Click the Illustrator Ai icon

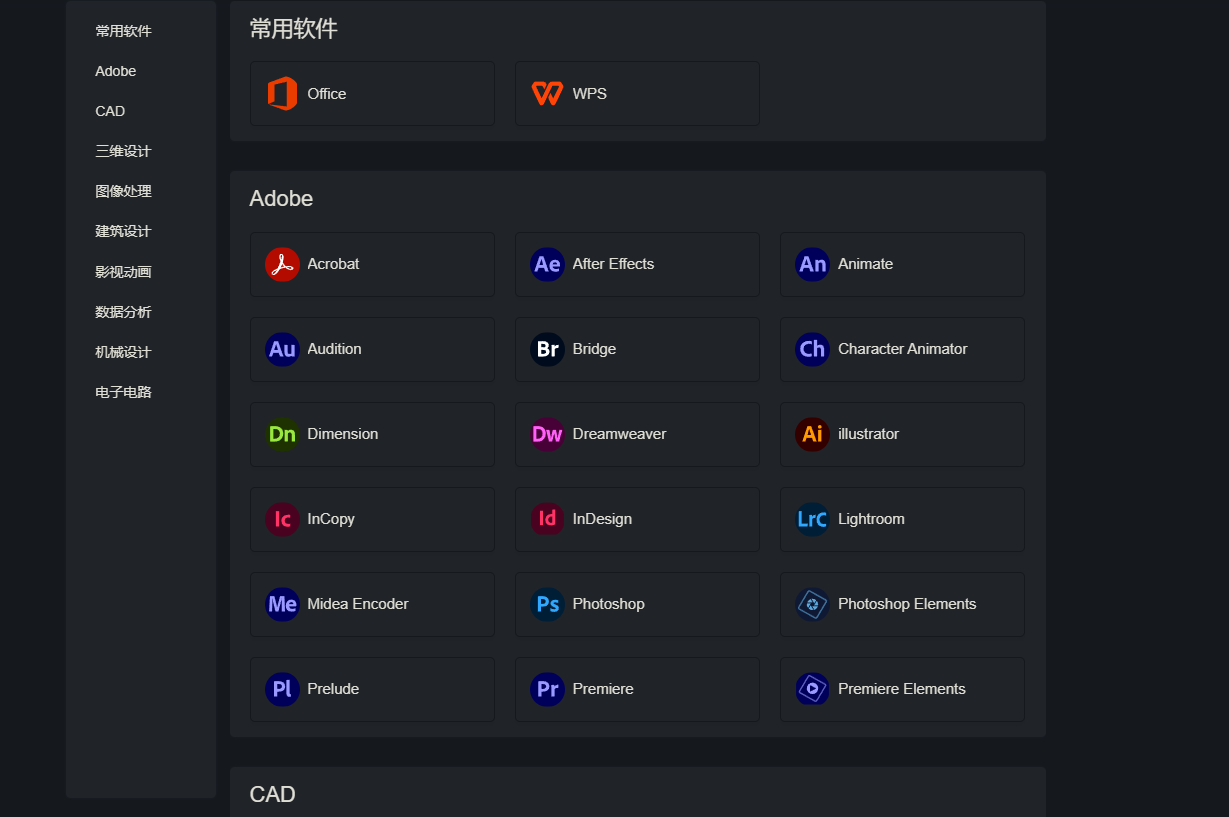pyautogui.click(x=812, y=434)
